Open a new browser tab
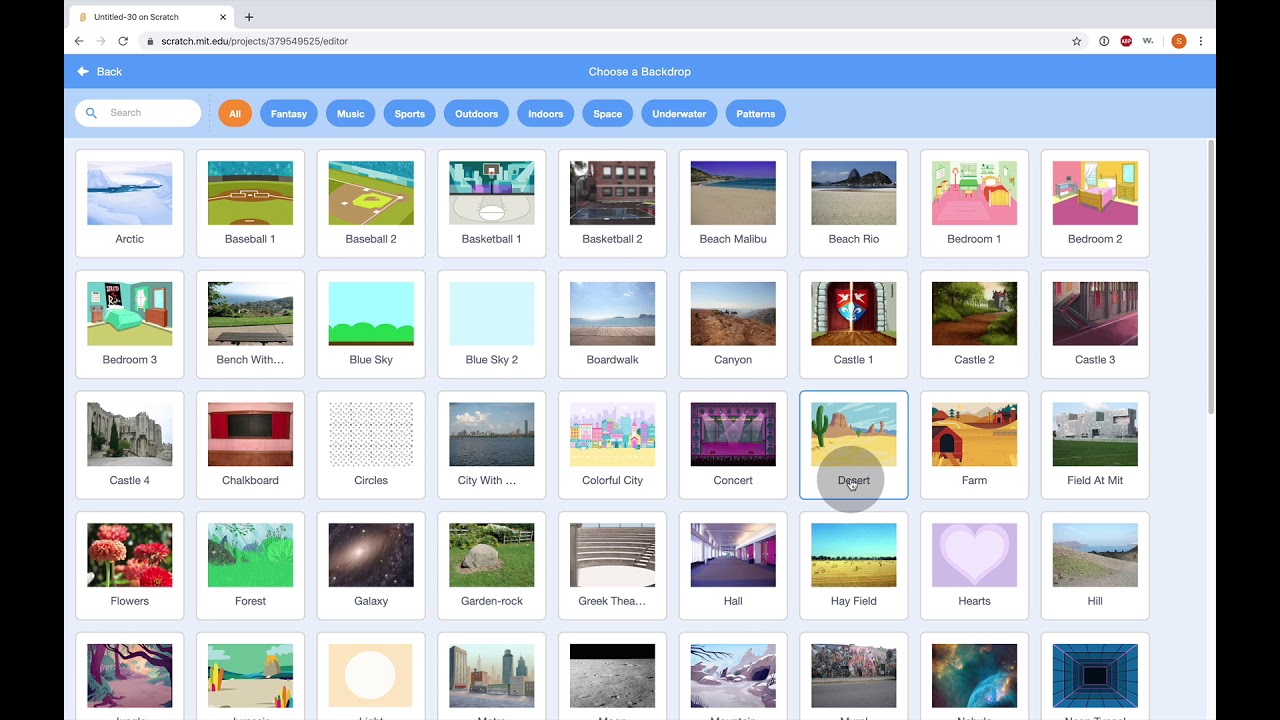1280x720 pixels. tap(249, 17)
